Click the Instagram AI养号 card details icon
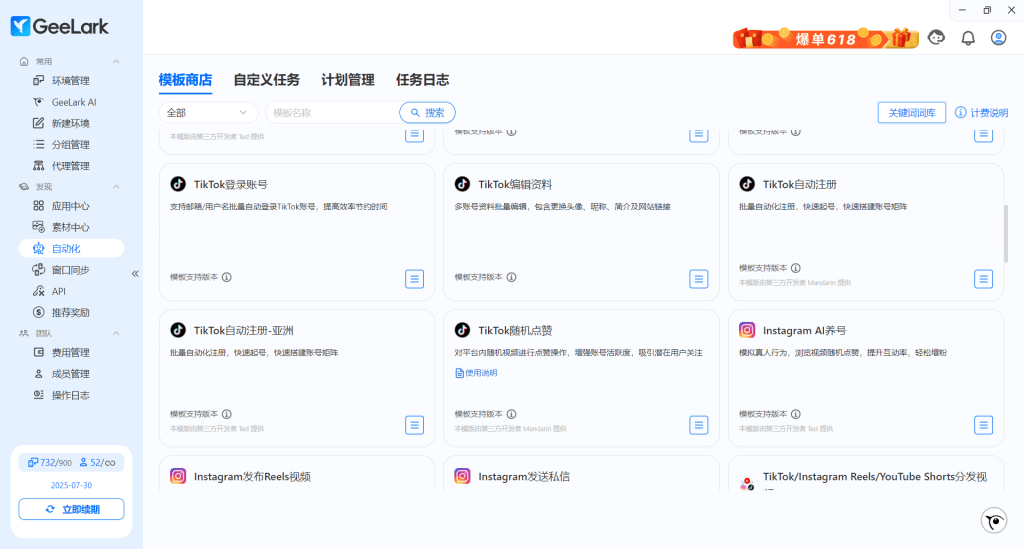Viewport: 1024px width, 549px height. click(983, 425)
